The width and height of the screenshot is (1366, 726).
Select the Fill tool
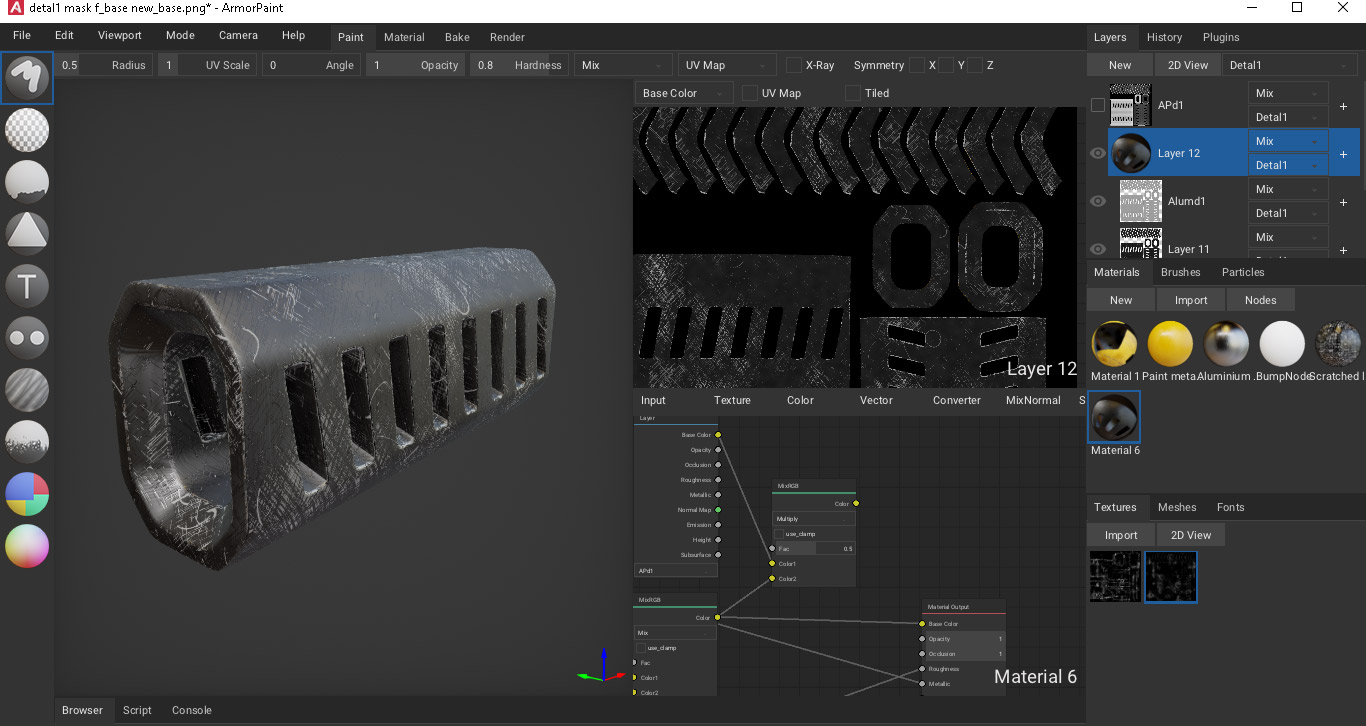27,182
